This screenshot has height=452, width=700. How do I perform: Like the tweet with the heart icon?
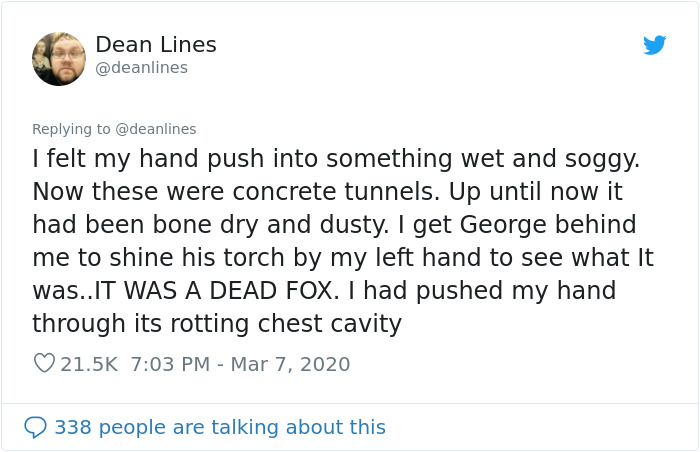pyautogui.click(x=44, y=364)
